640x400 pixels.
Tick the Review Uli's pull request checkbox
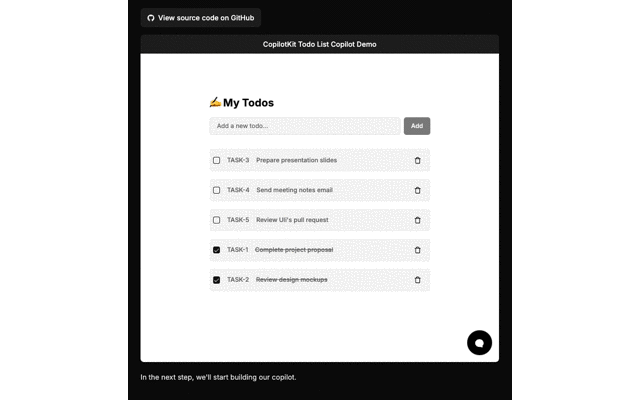pos(216,220)
